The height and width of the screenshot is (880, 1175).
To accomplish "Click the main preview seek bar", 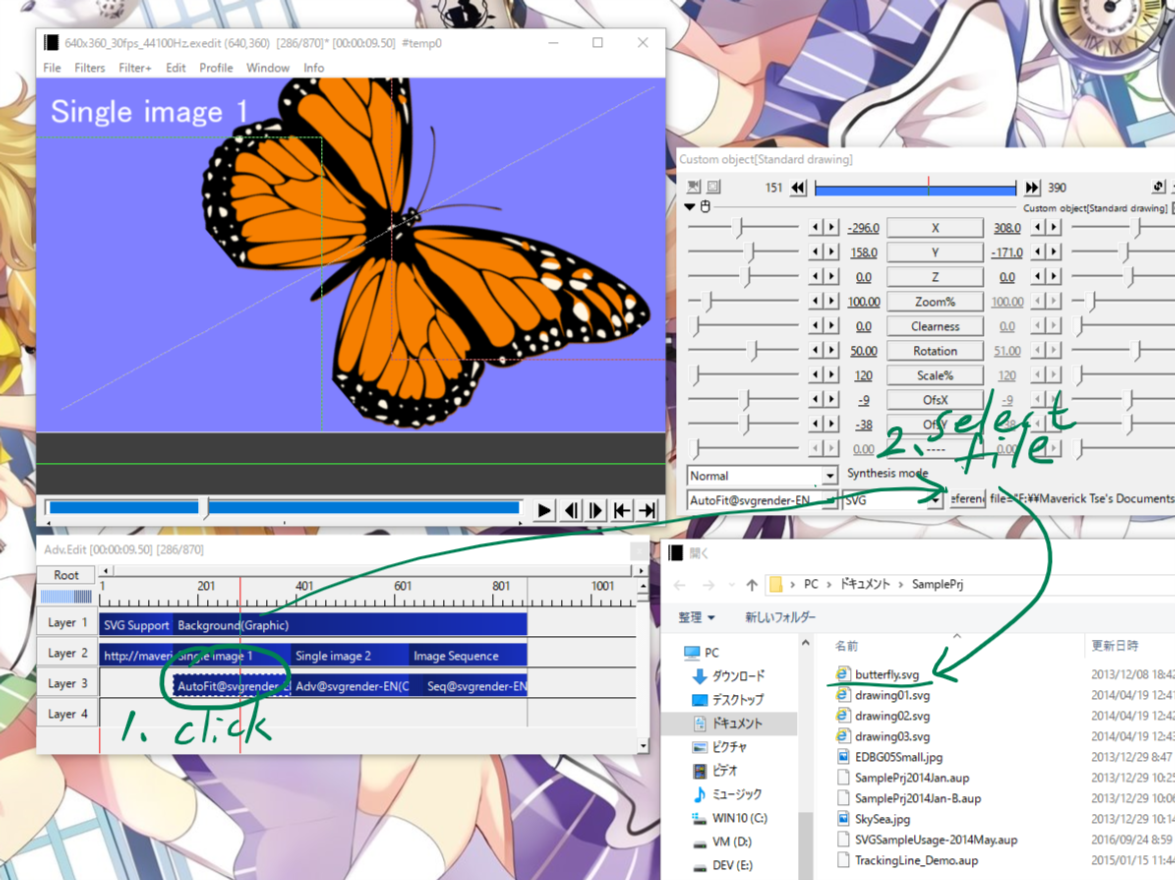I will tap(285, 507).
